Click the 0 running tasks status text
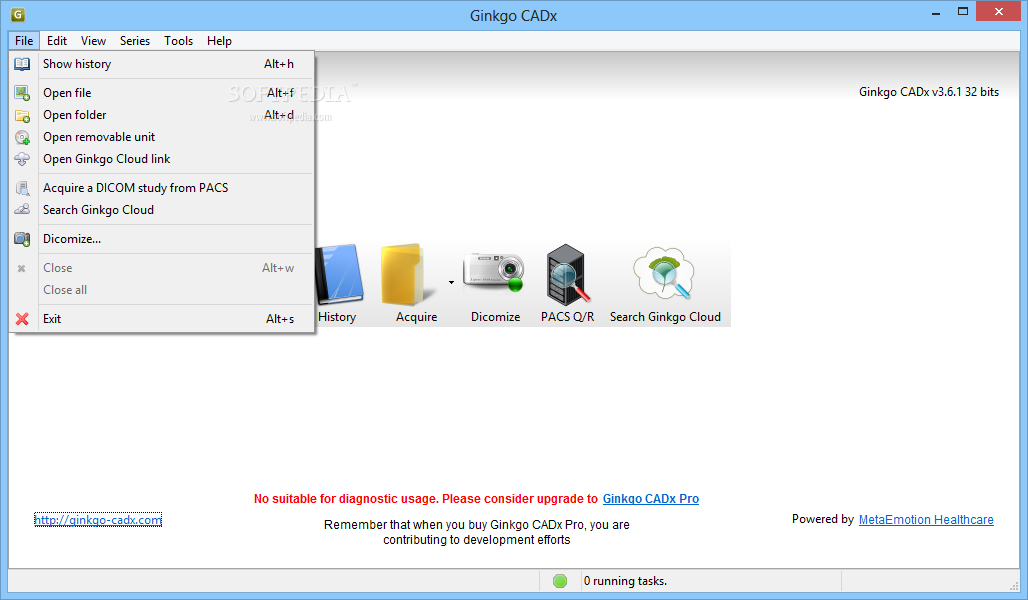 (625, 581)
